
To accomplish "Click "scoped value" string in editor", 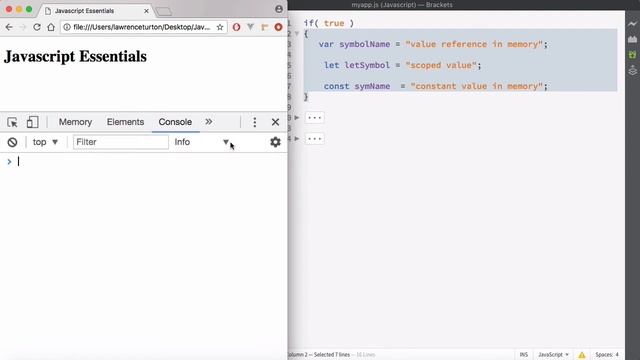I will pos(441,65).
